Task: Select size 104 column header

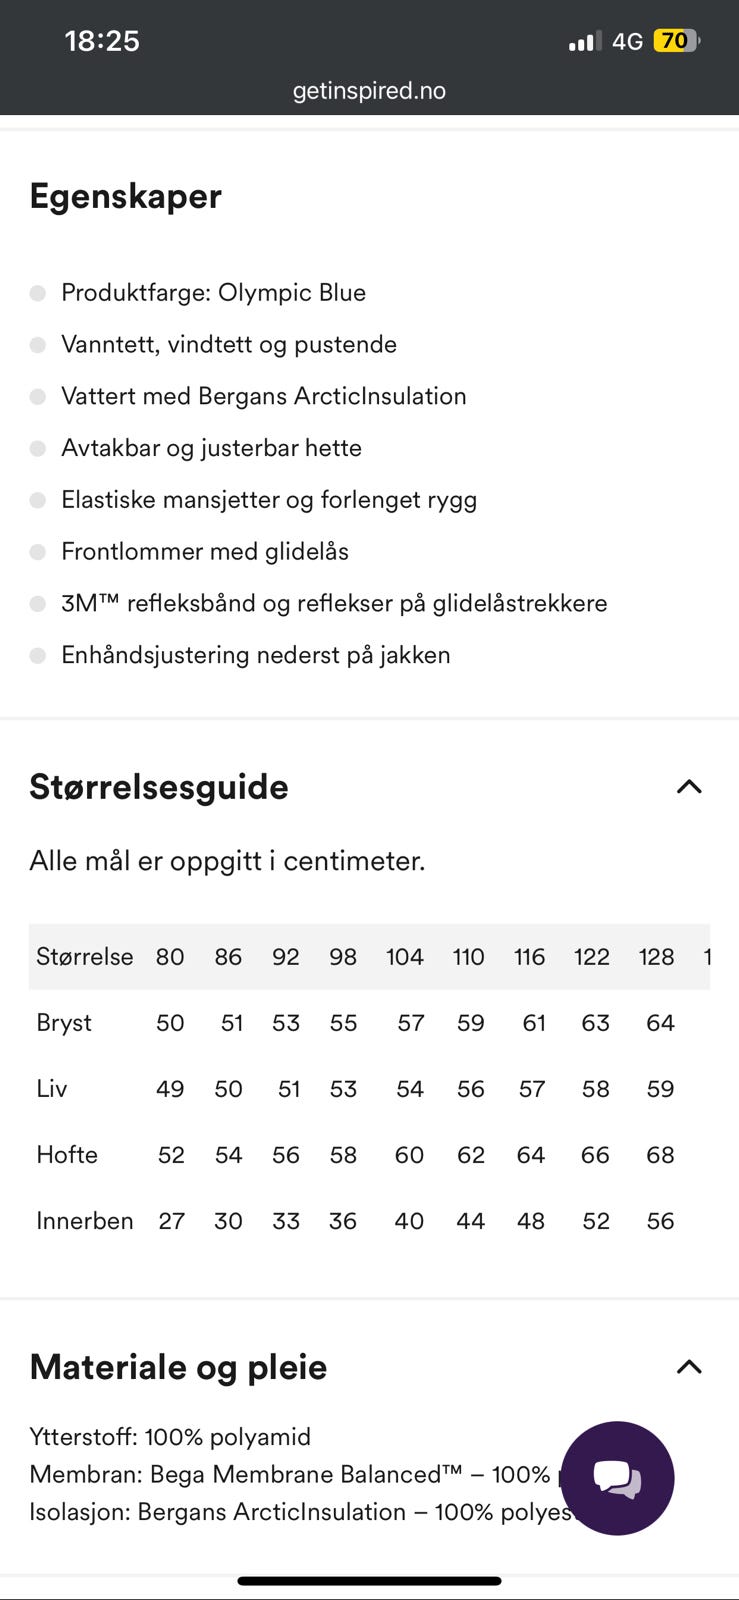Action: (x=405, y=957)
